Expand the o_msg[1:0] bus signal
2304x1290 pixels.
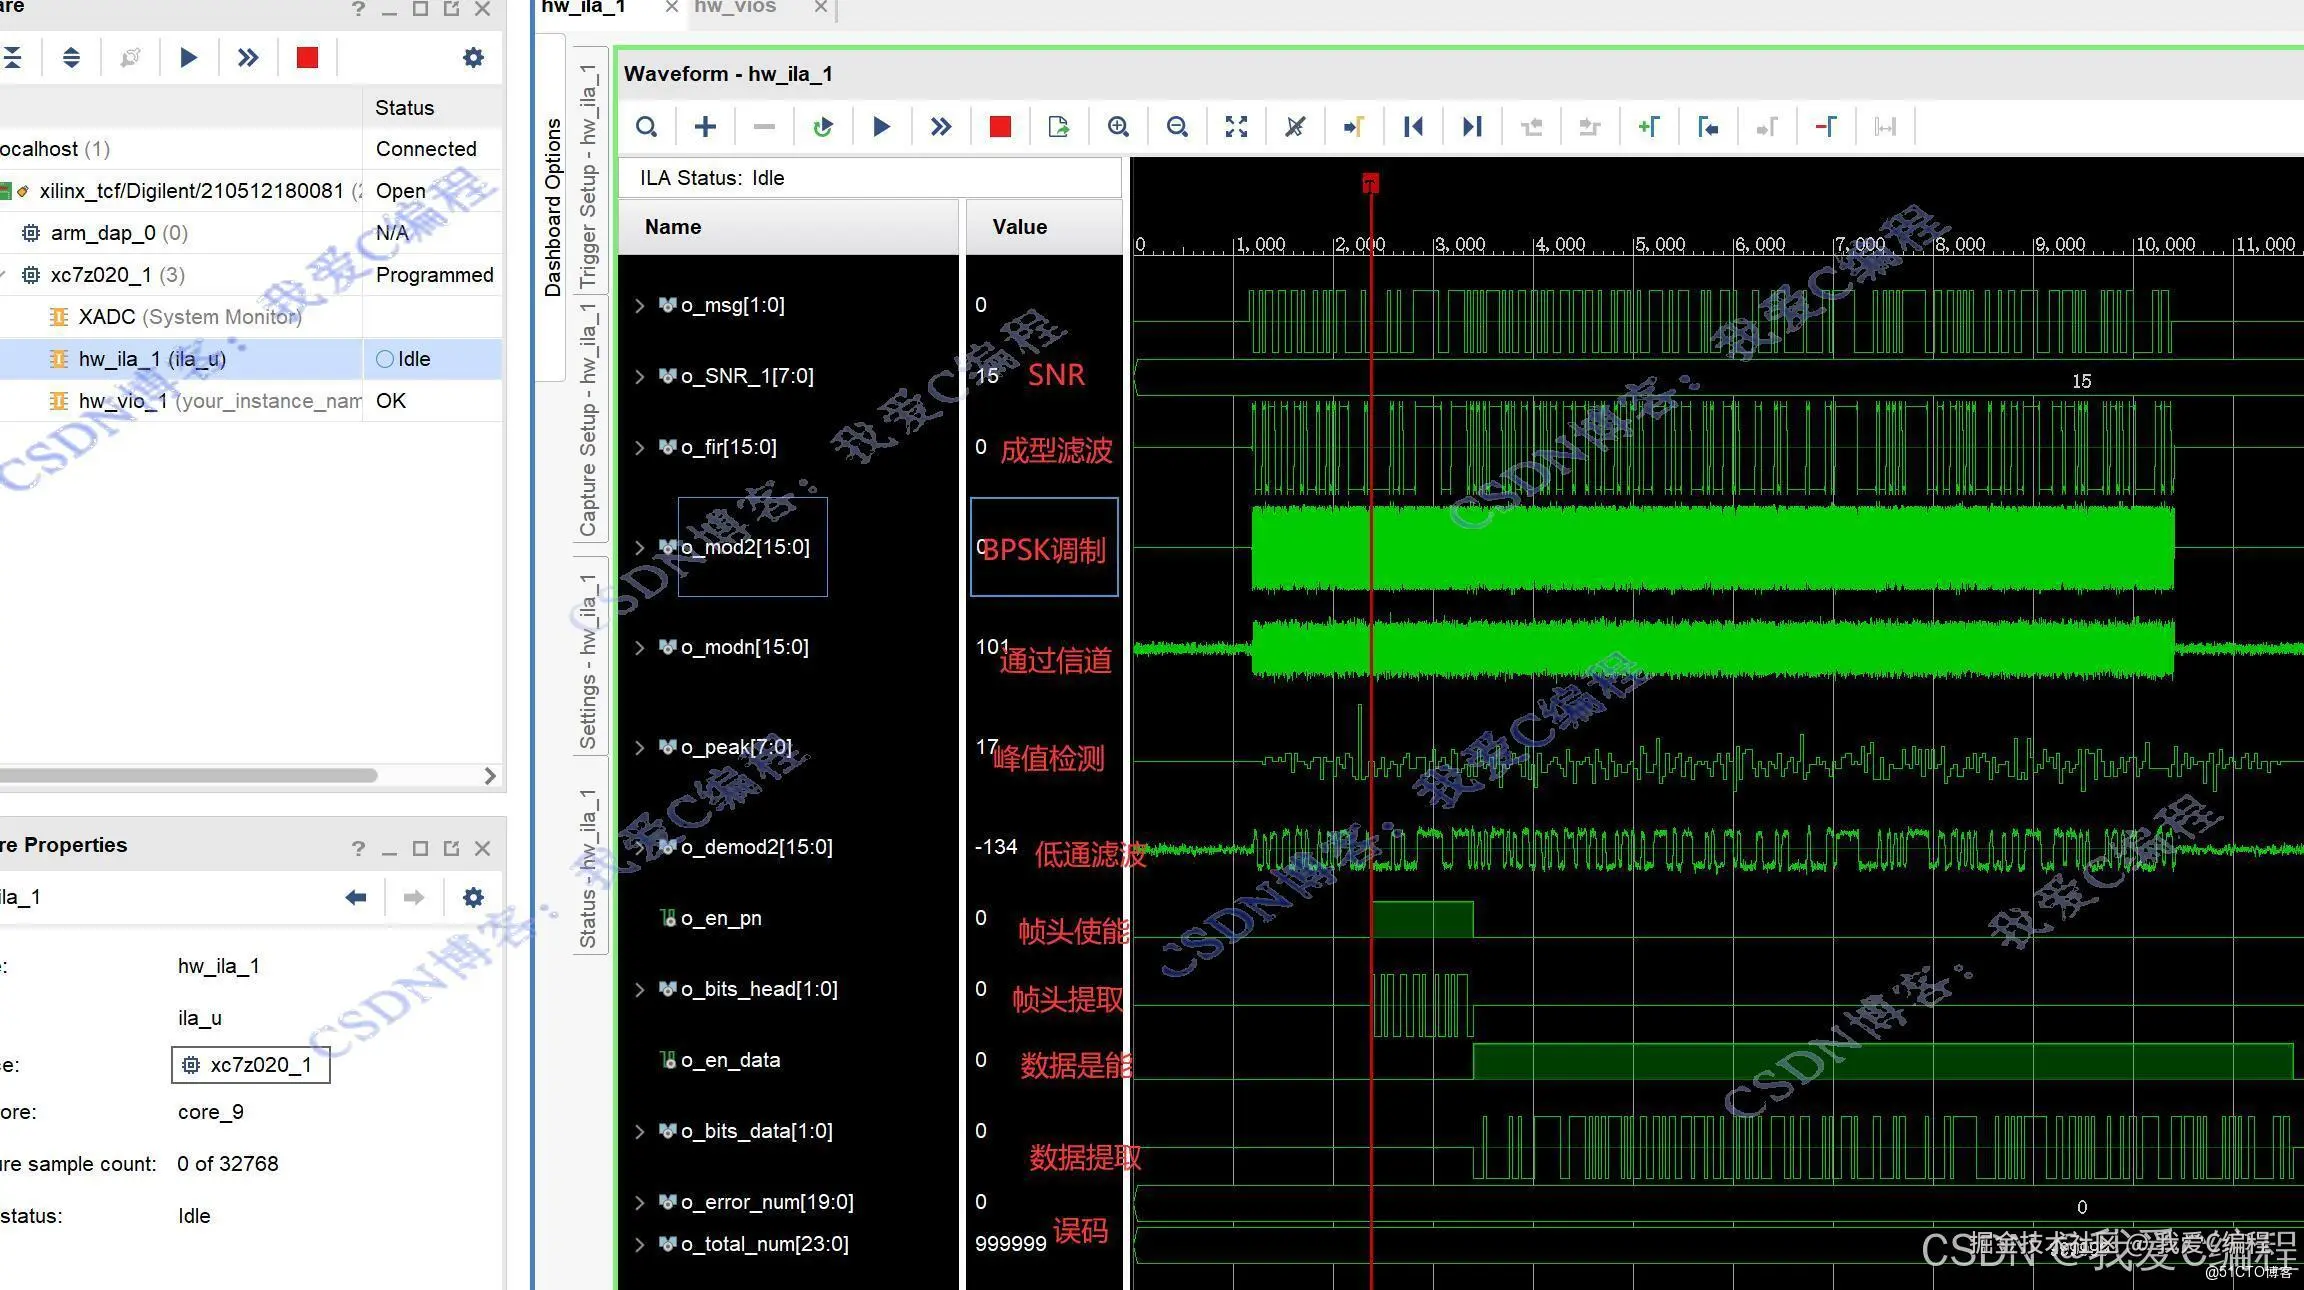tap(640, 306)
